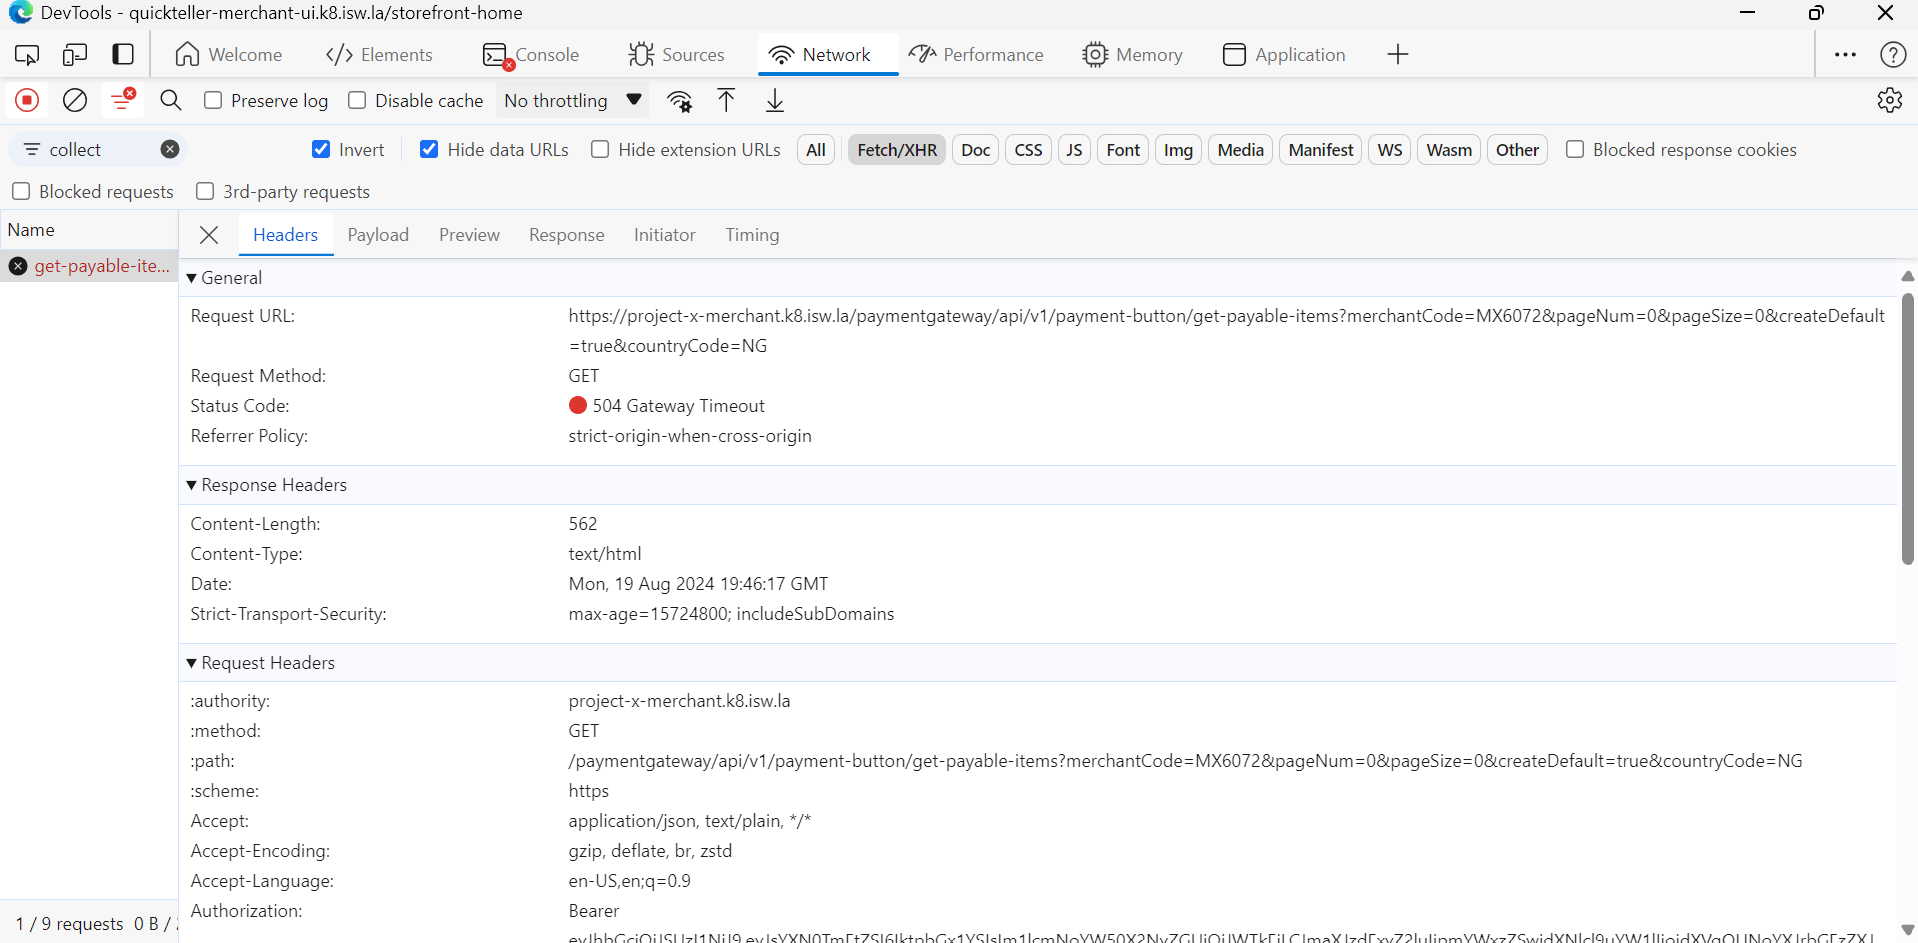This screenshot has width=1918, height=943.
Task: Open network conditions wifi icon
Action: pos(680,101)
